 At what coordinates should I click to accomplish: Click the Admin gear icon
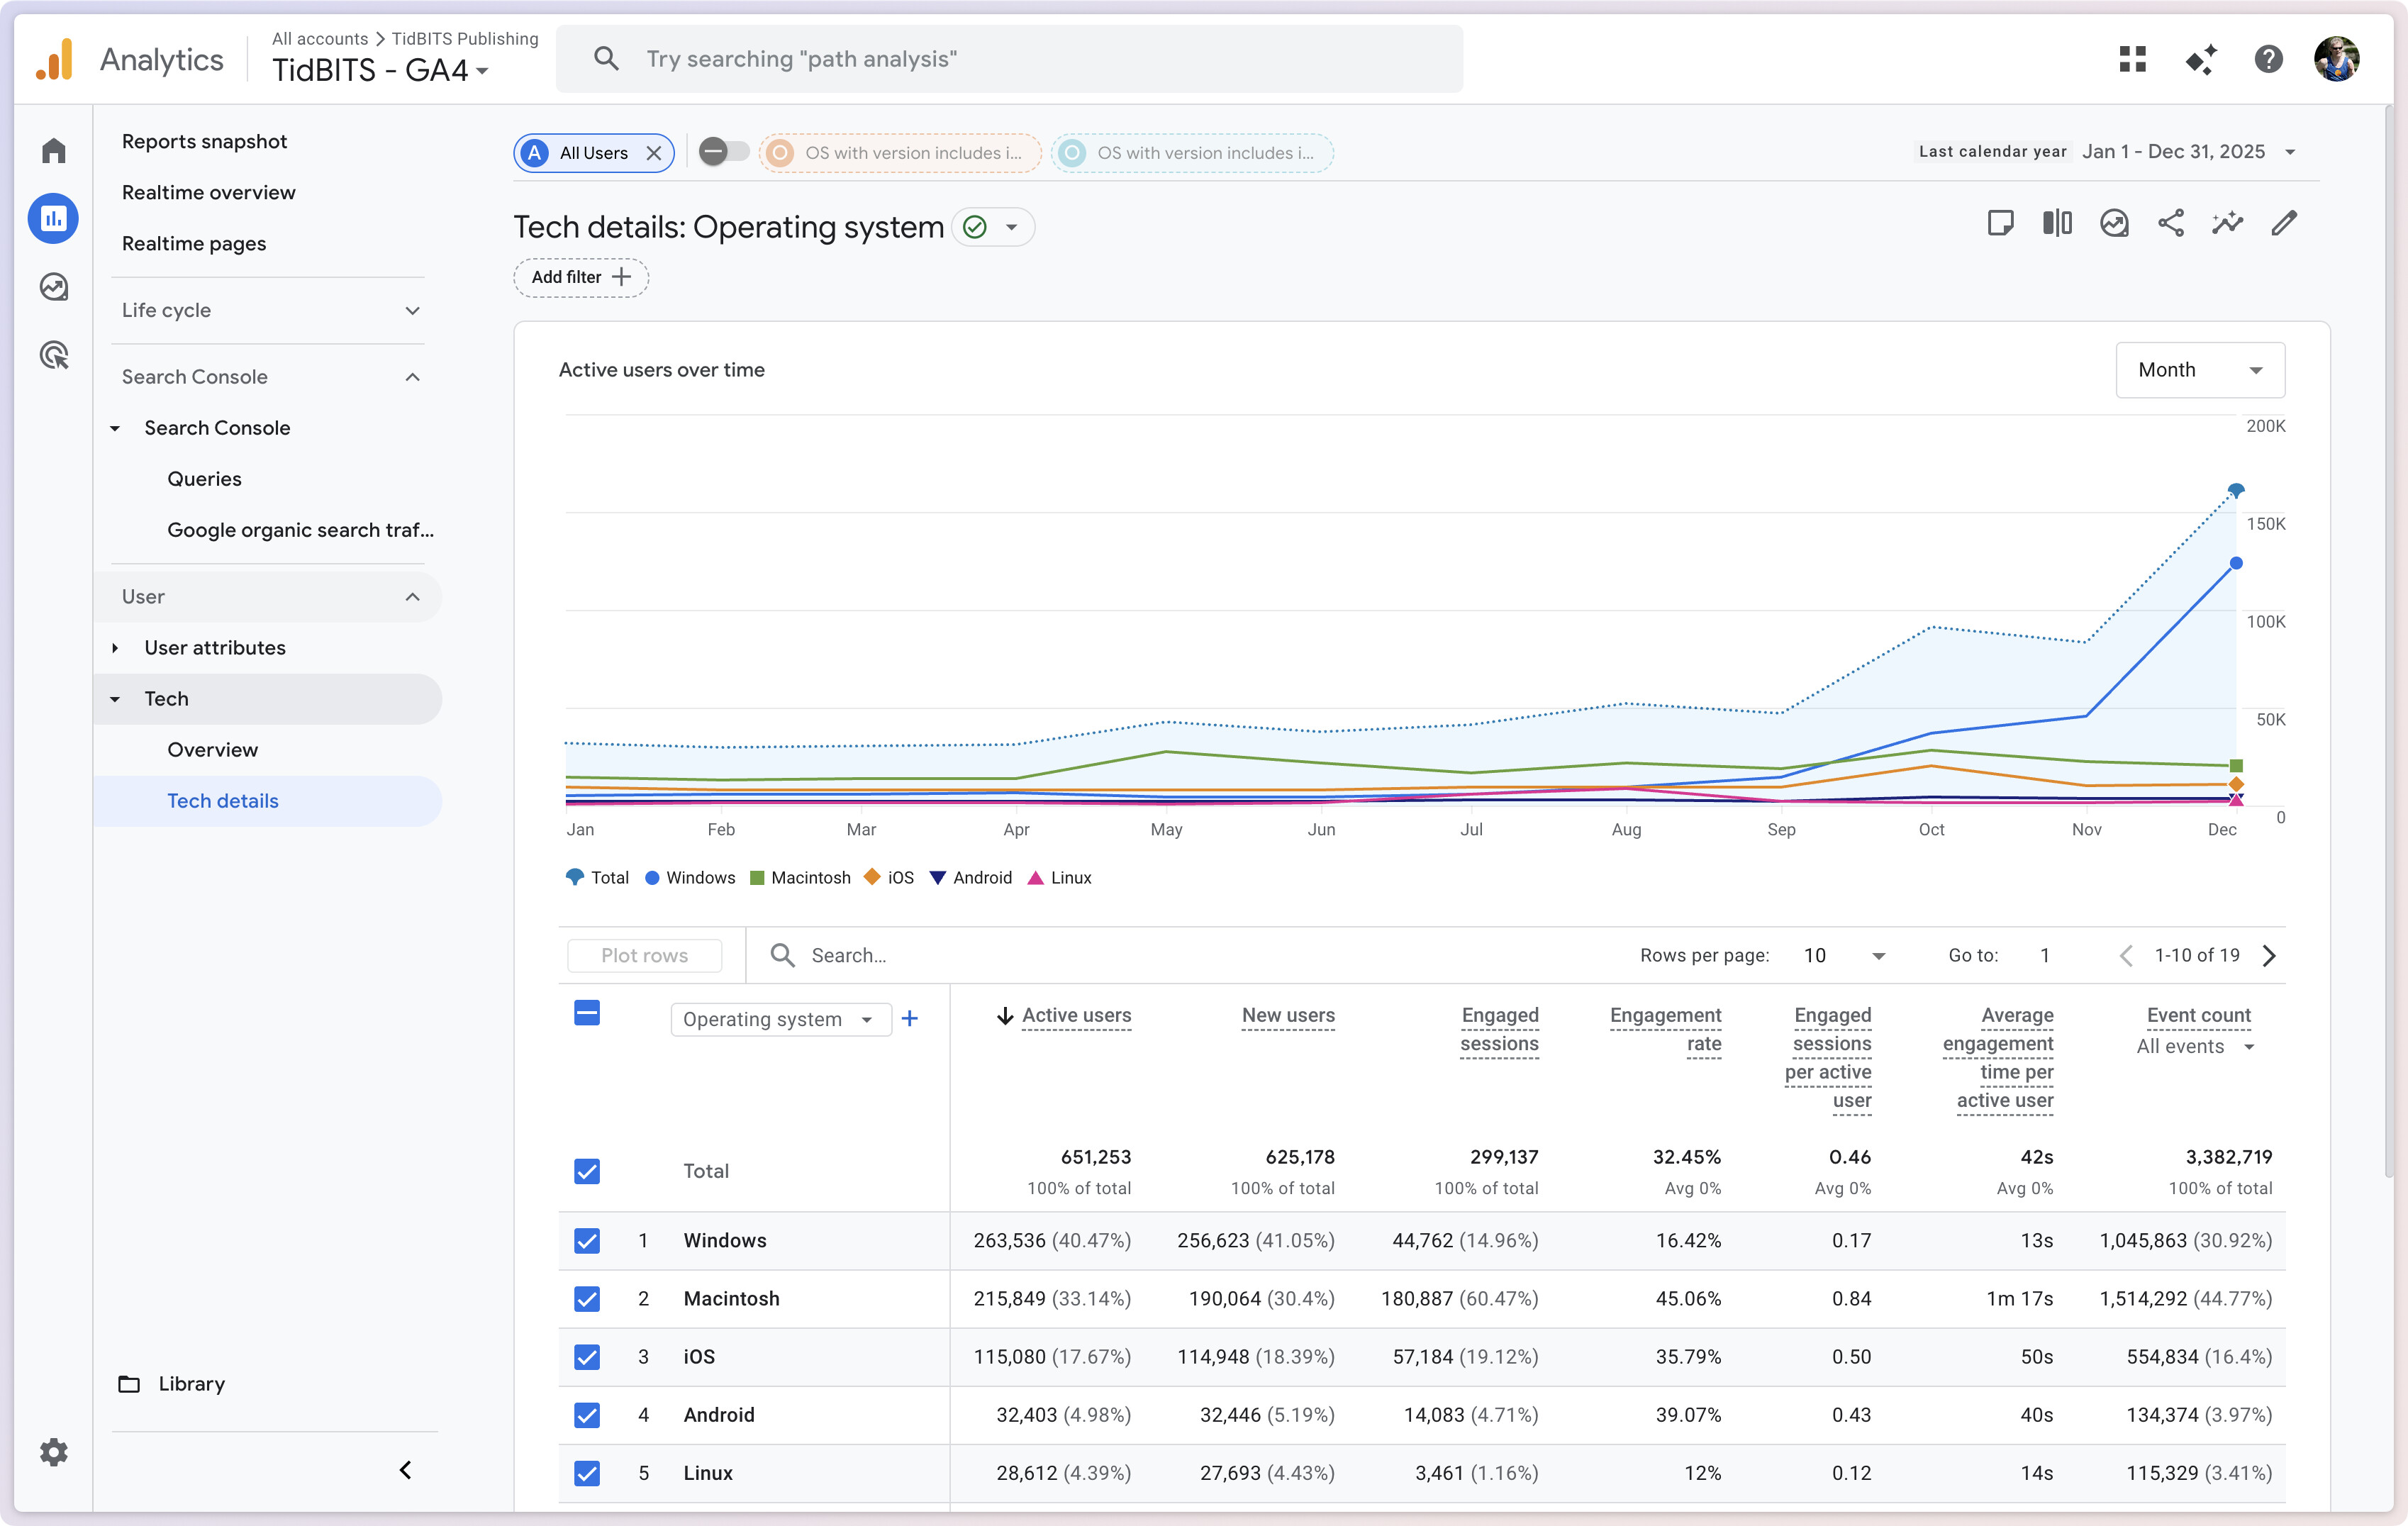click(54, 1451)
